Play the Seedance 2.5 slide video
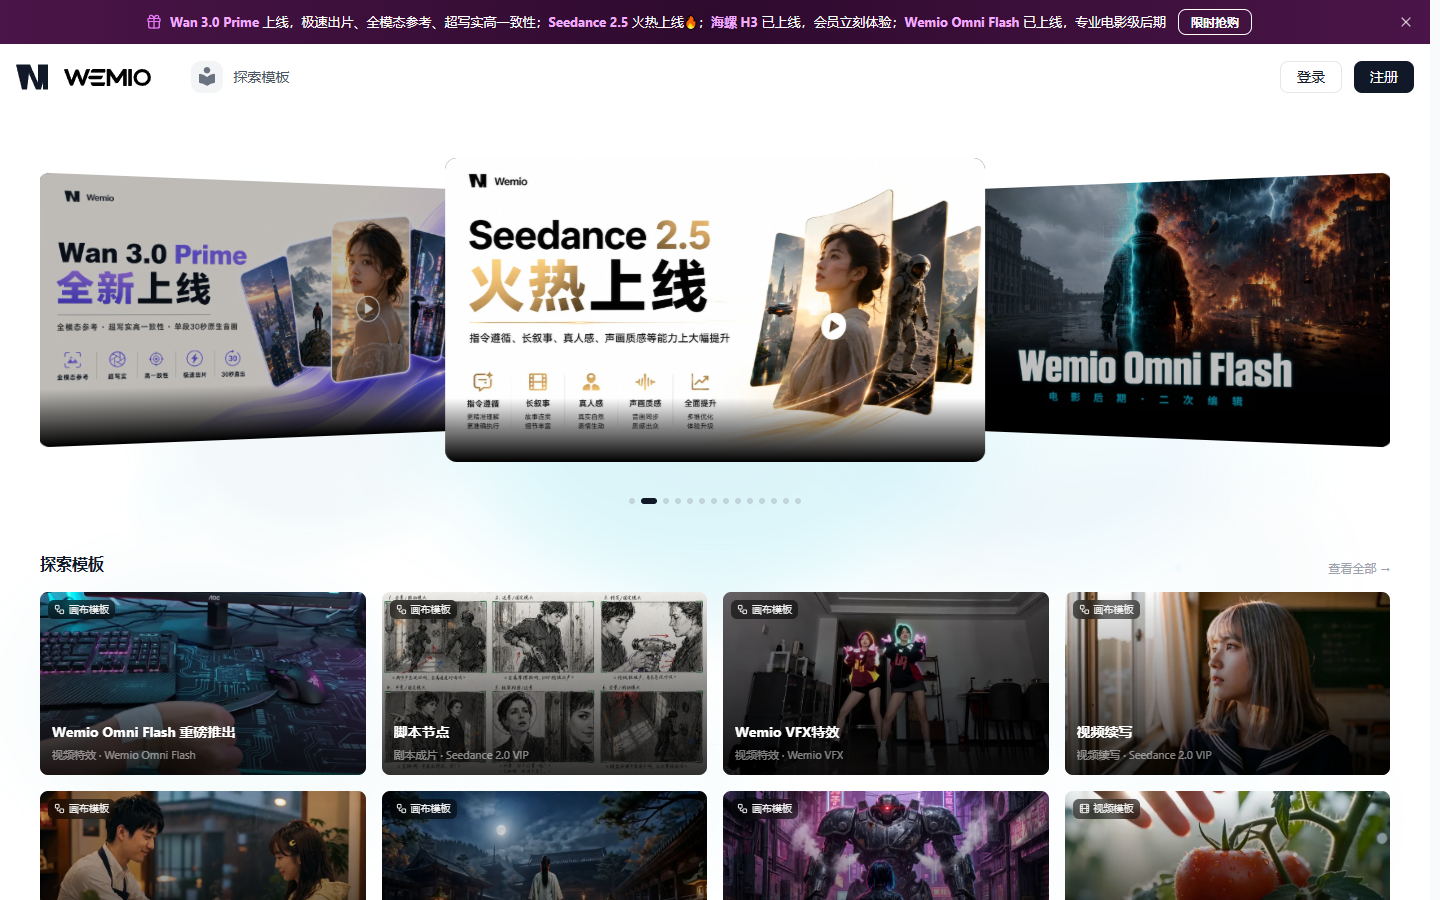1440x900 pixels. (x=833, y=326)
